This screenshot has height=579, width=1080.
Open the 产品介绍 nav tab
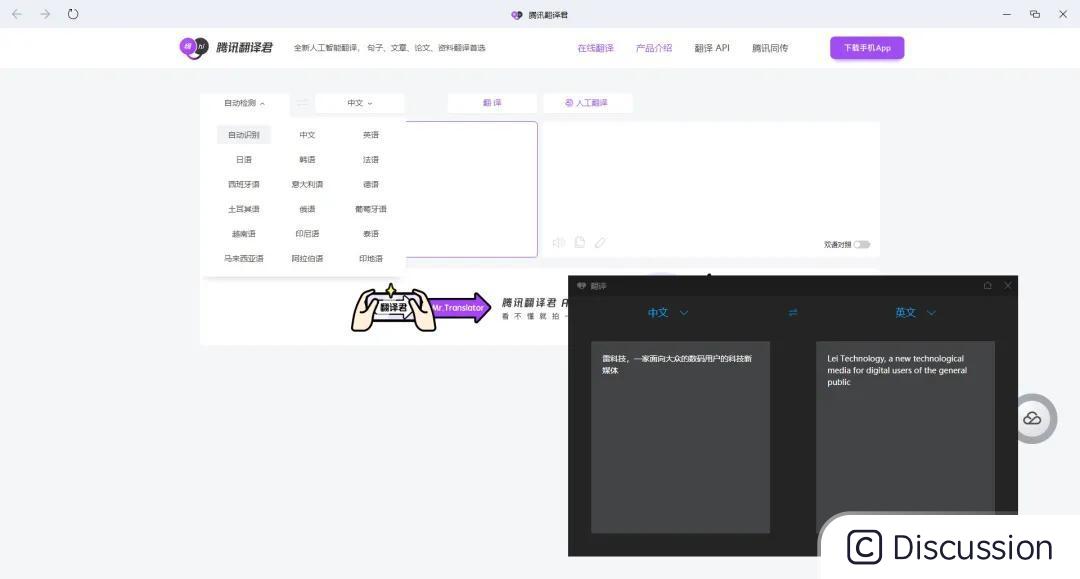(x=654, y=48)
